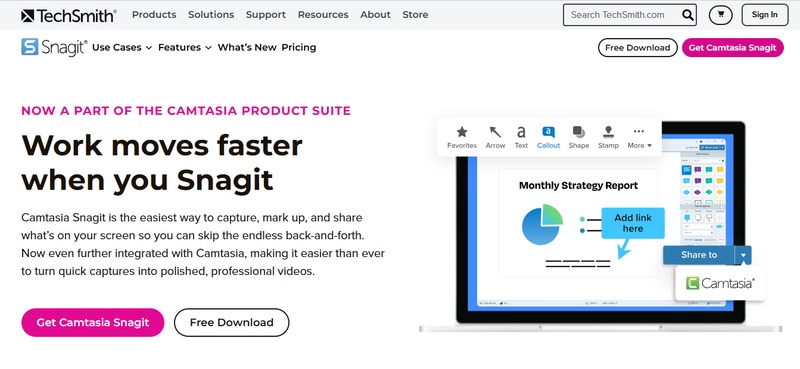Viewport: 800px width, 369px height.
Task: Open the shopping cart icon
Action: 720,15
